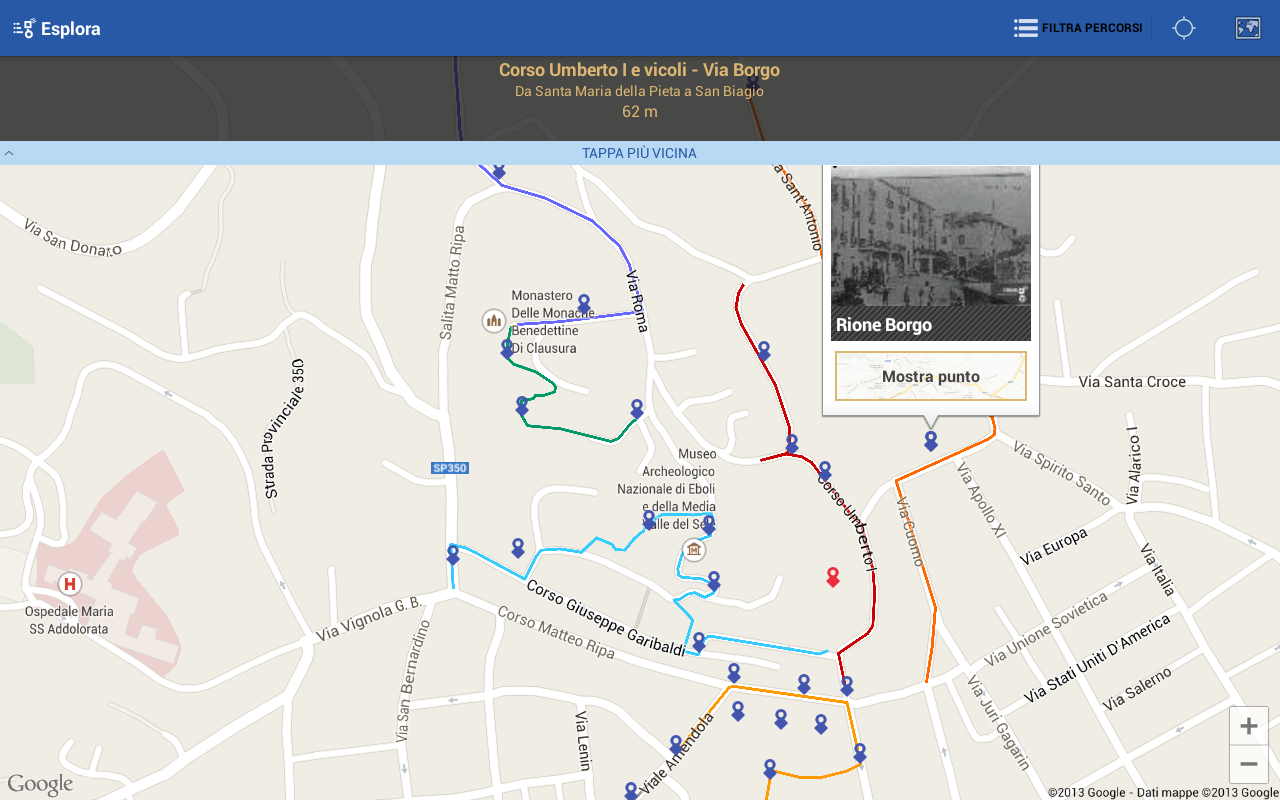Click the SP350 road badge
1280x800 pixels.
click(450, 468)
